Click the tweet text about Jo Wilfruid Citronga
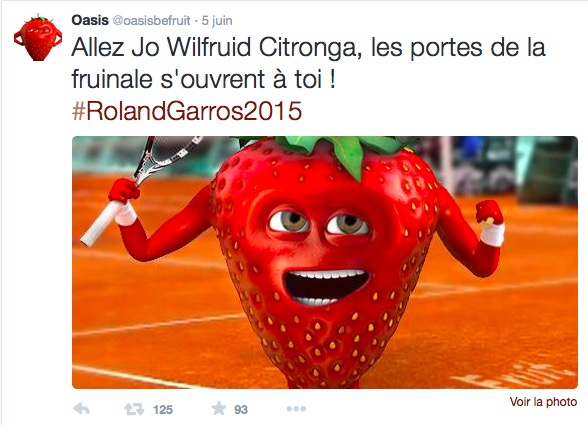This screenshot has height=425, width=588. pyautogui.click(x=308, y=63)
